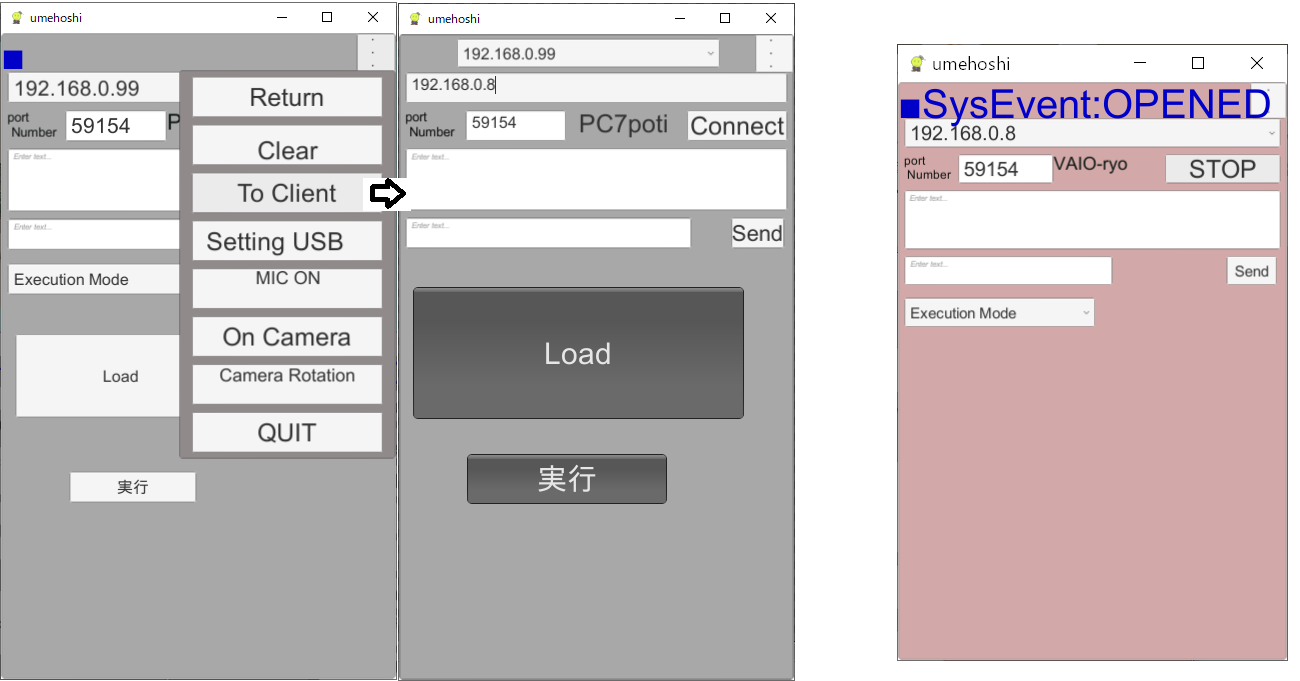Toggle the Camera Rotation option
The image size is (1300, 681).
coord(287,384)
